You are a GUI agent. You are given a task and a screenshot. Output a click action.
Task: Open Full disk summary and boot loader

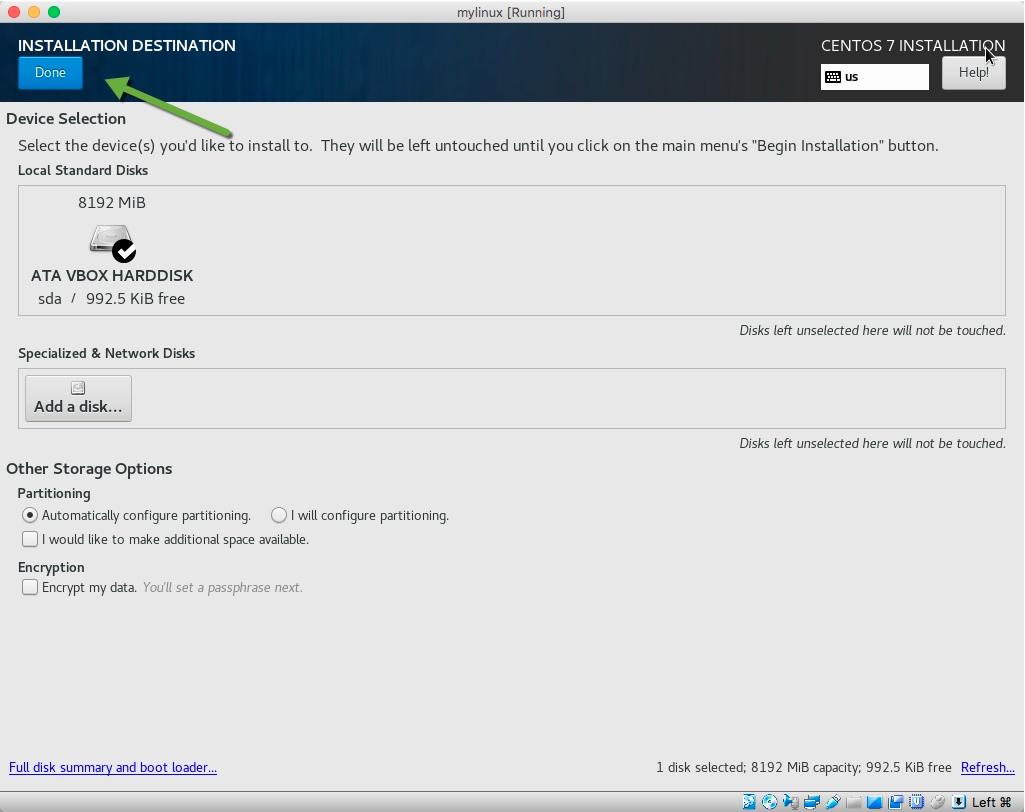[112, 767]
